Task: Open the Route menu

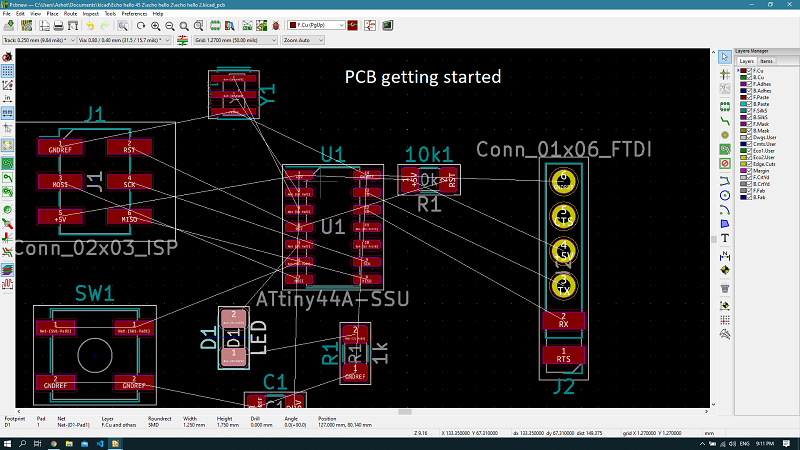Action: click(70, 14)
